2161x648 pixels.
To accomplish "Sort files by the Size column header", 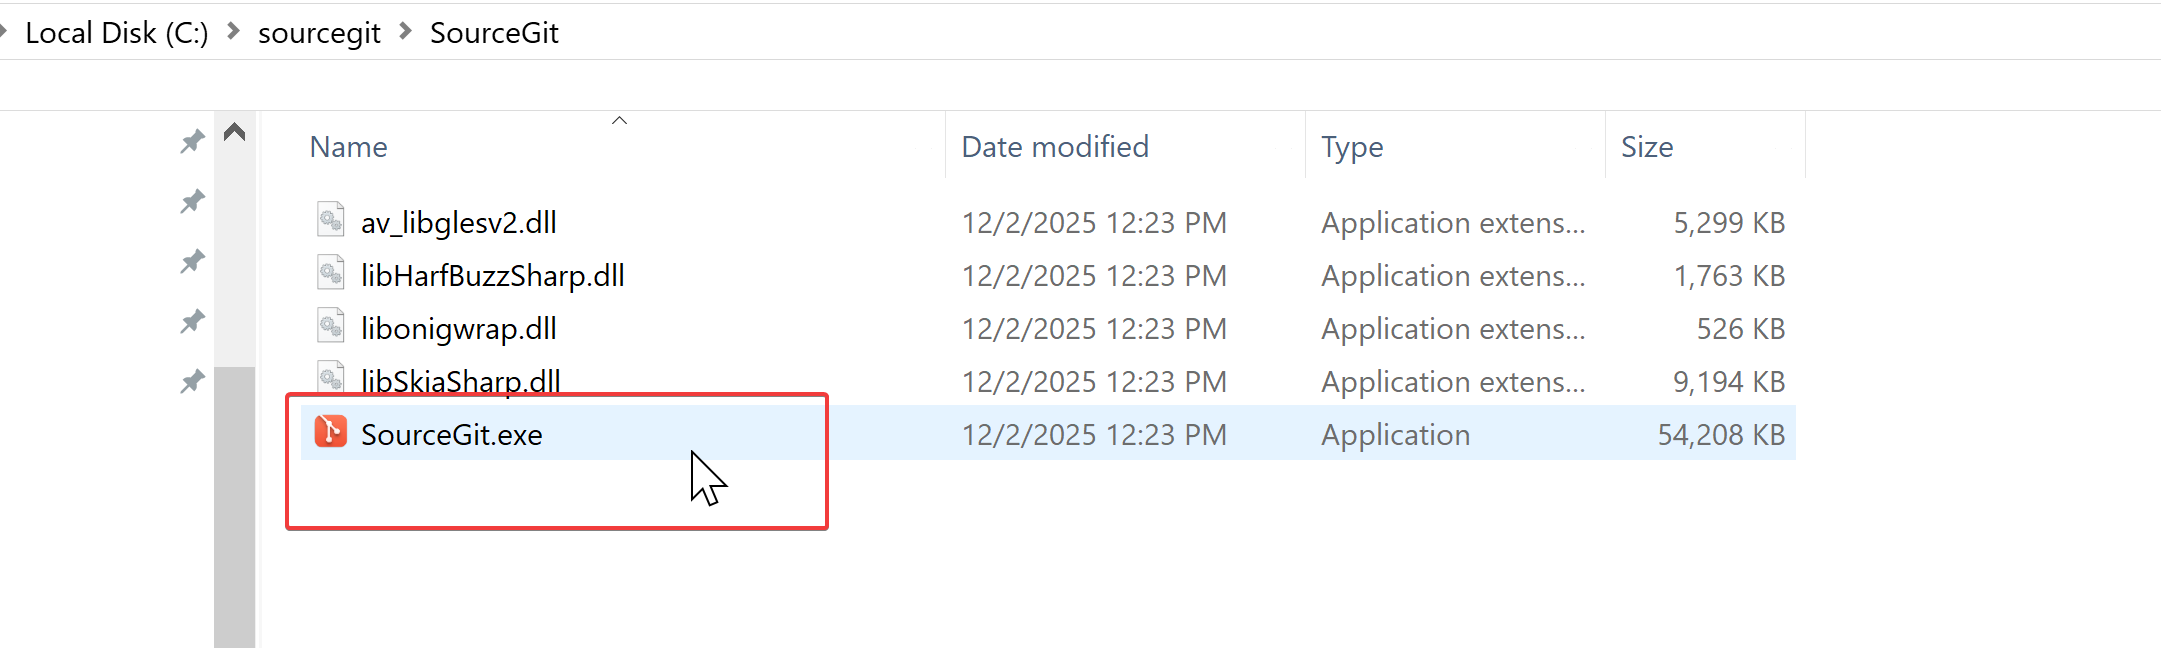I will [1647, 147].
